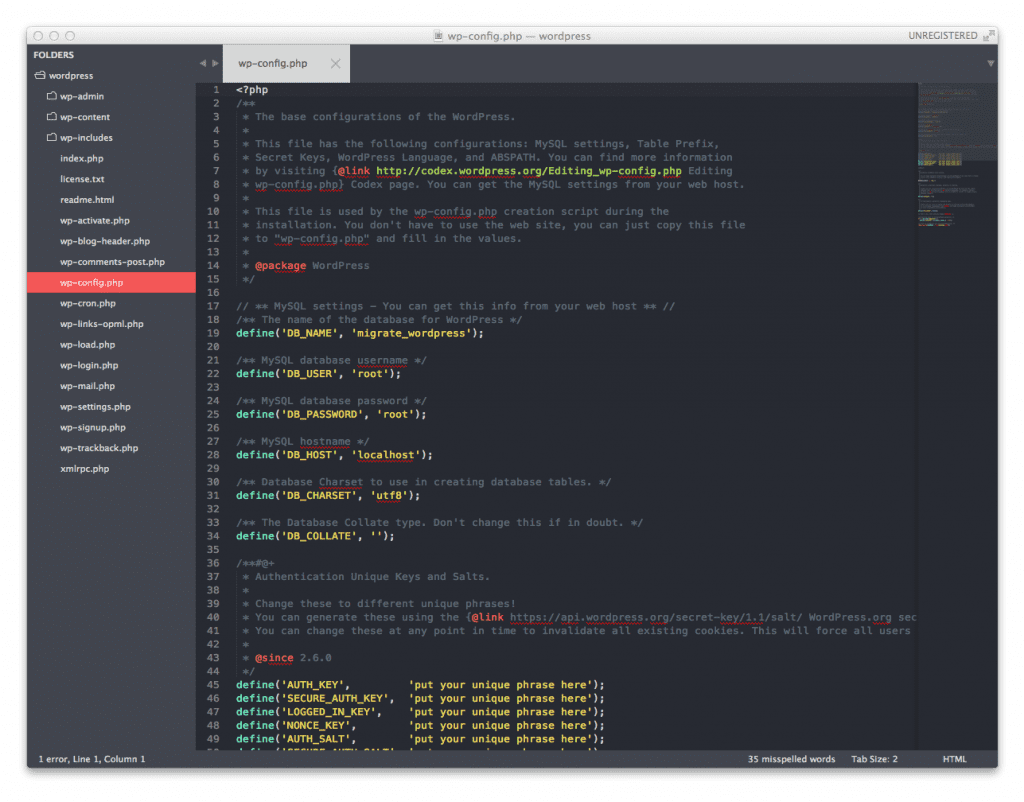Open wp-blog-header.php in sidebar
The image size is (1024, 802).
105,241
